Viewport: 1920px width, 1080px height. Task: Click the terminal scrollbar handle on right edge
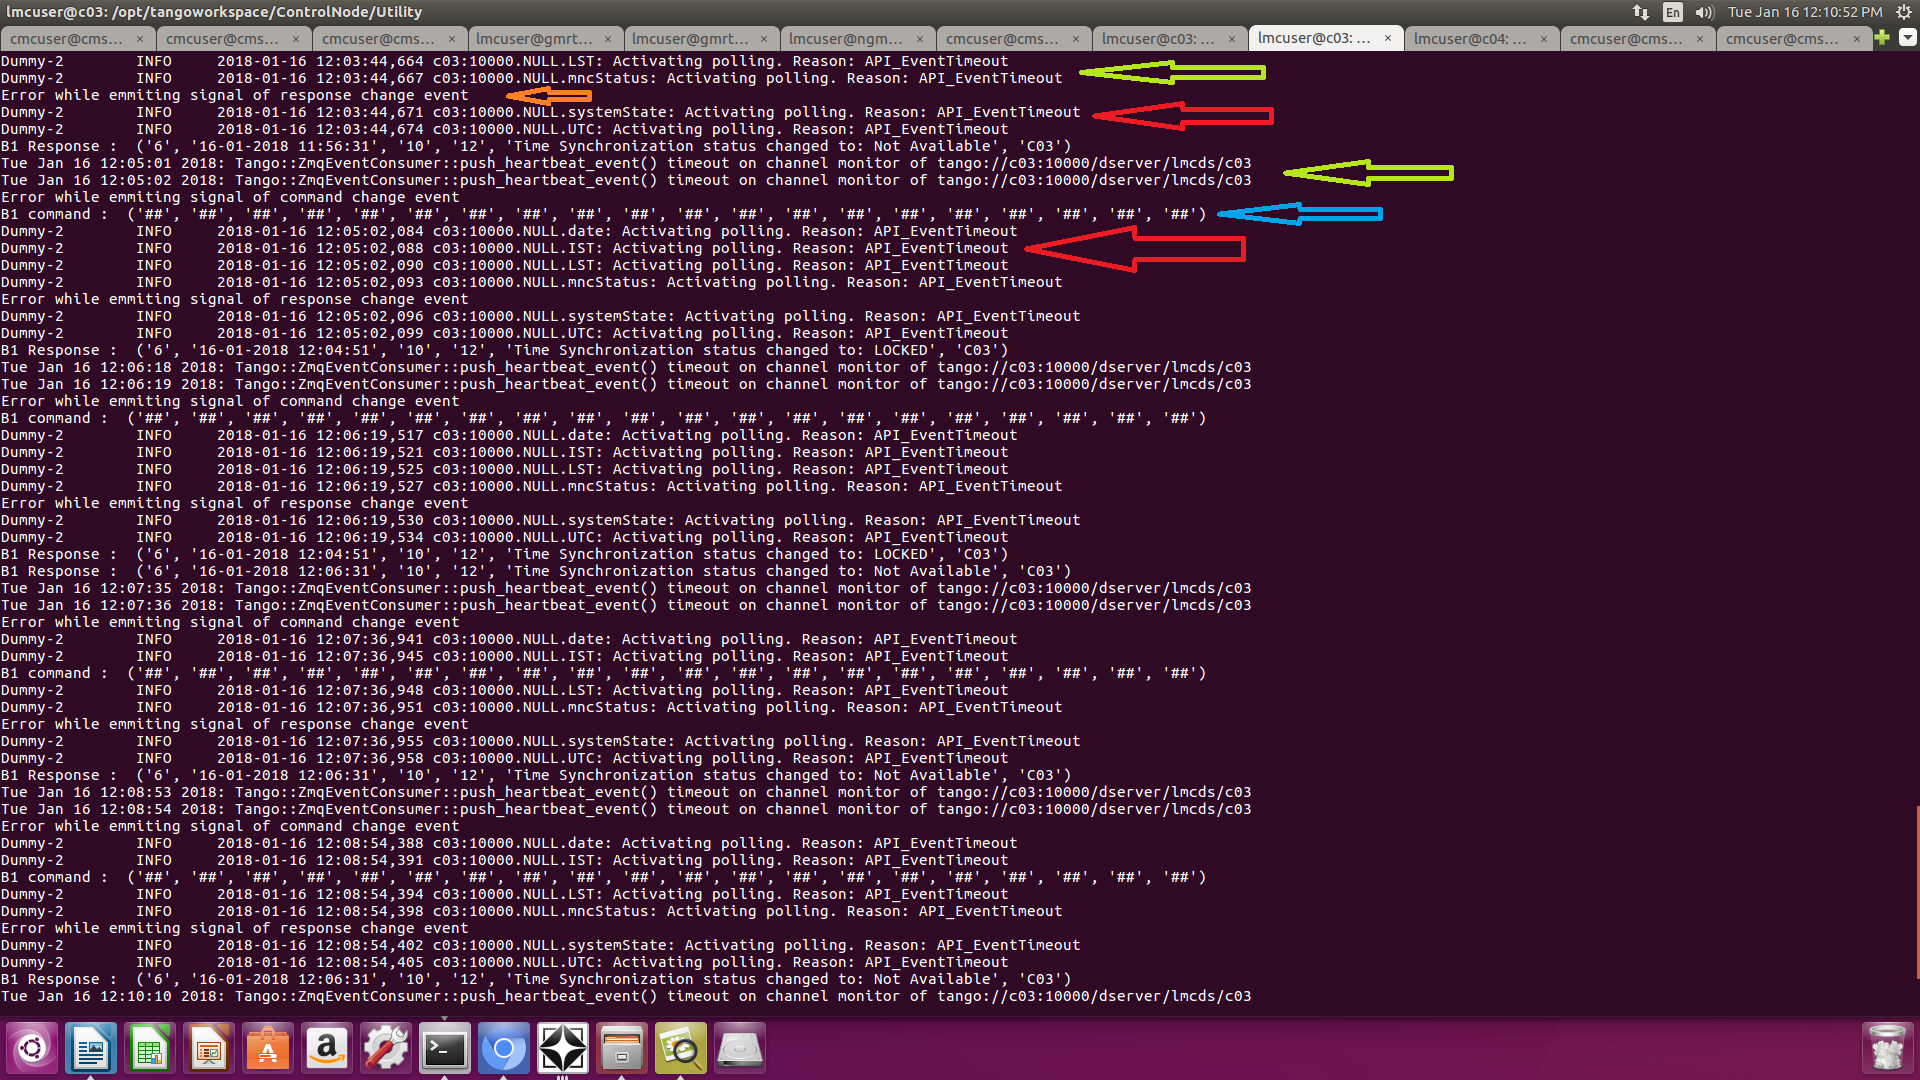1917,892
